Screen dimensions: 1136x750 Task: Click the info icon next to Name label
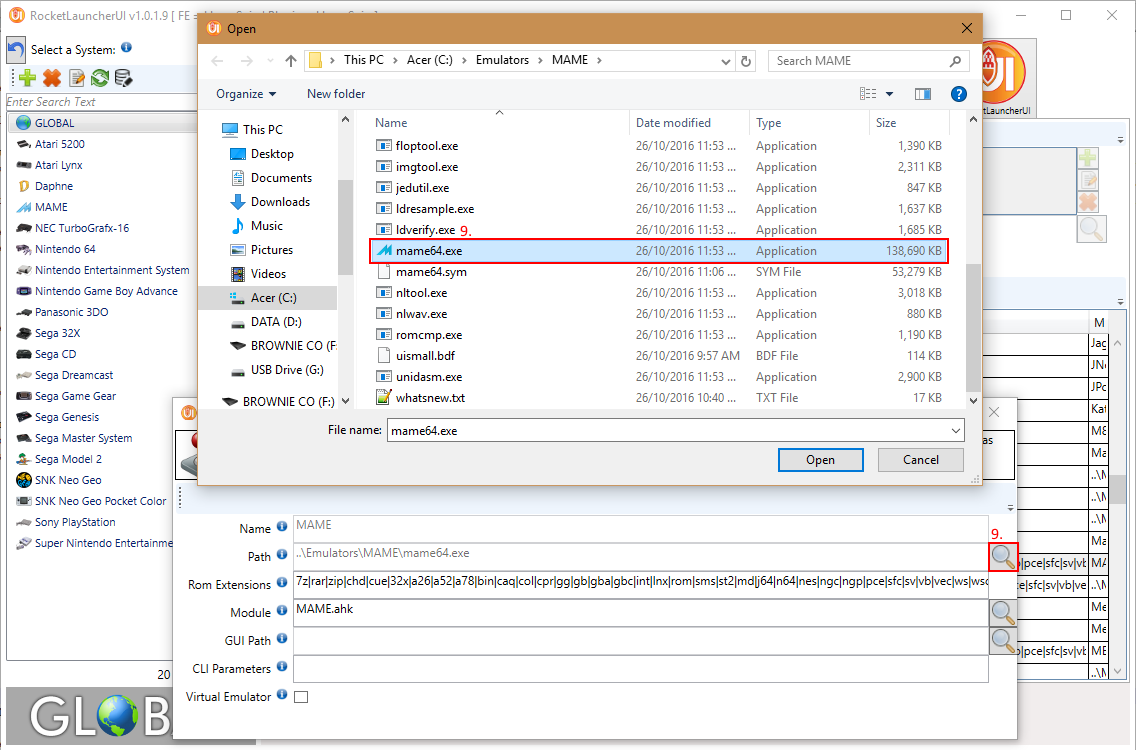coord(282,527)
